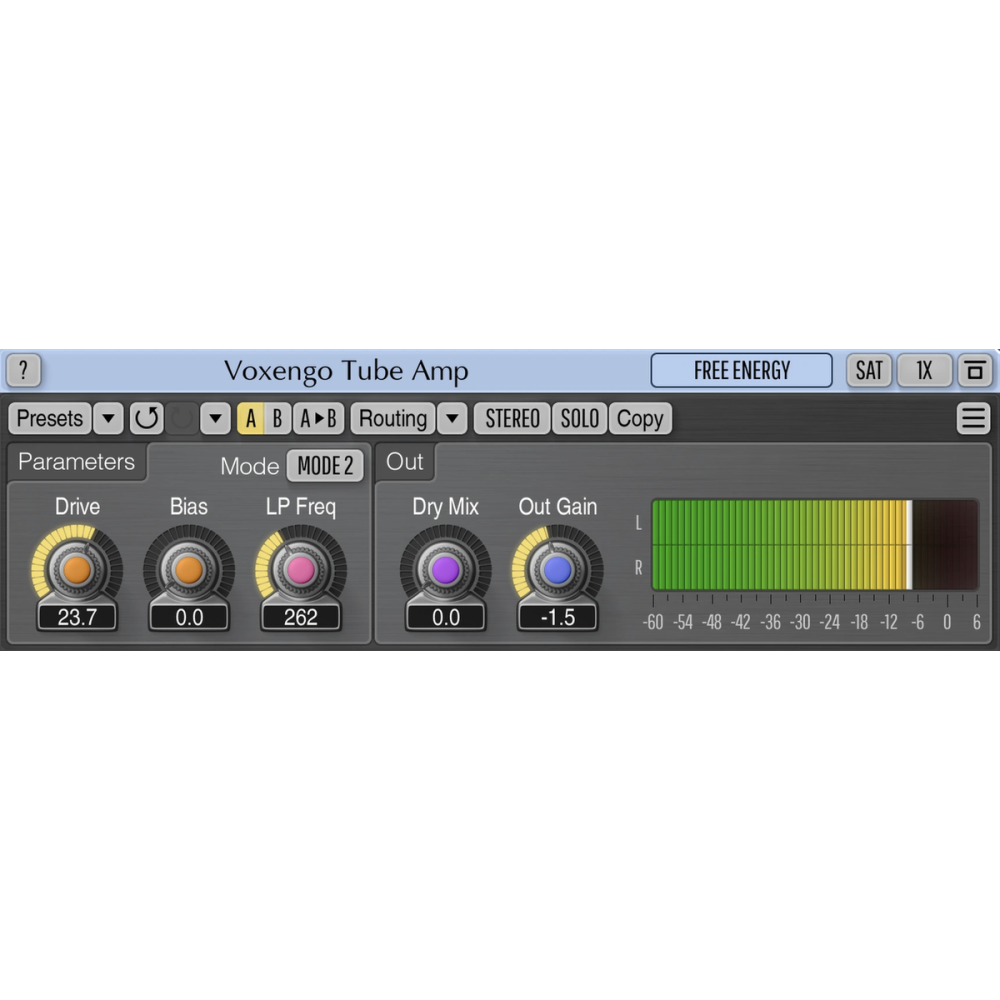
Task: Open the undo history dropdown arrow
Action: pyautogui.click(x=215, y=418)
